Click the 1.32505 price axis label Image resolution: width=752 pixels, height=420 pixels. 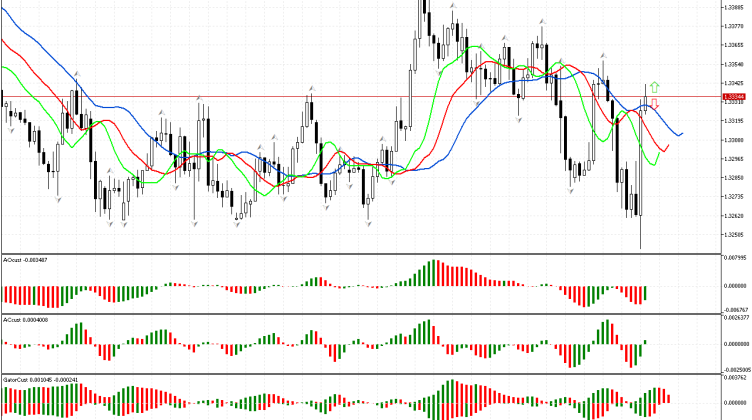coord(735,236)
